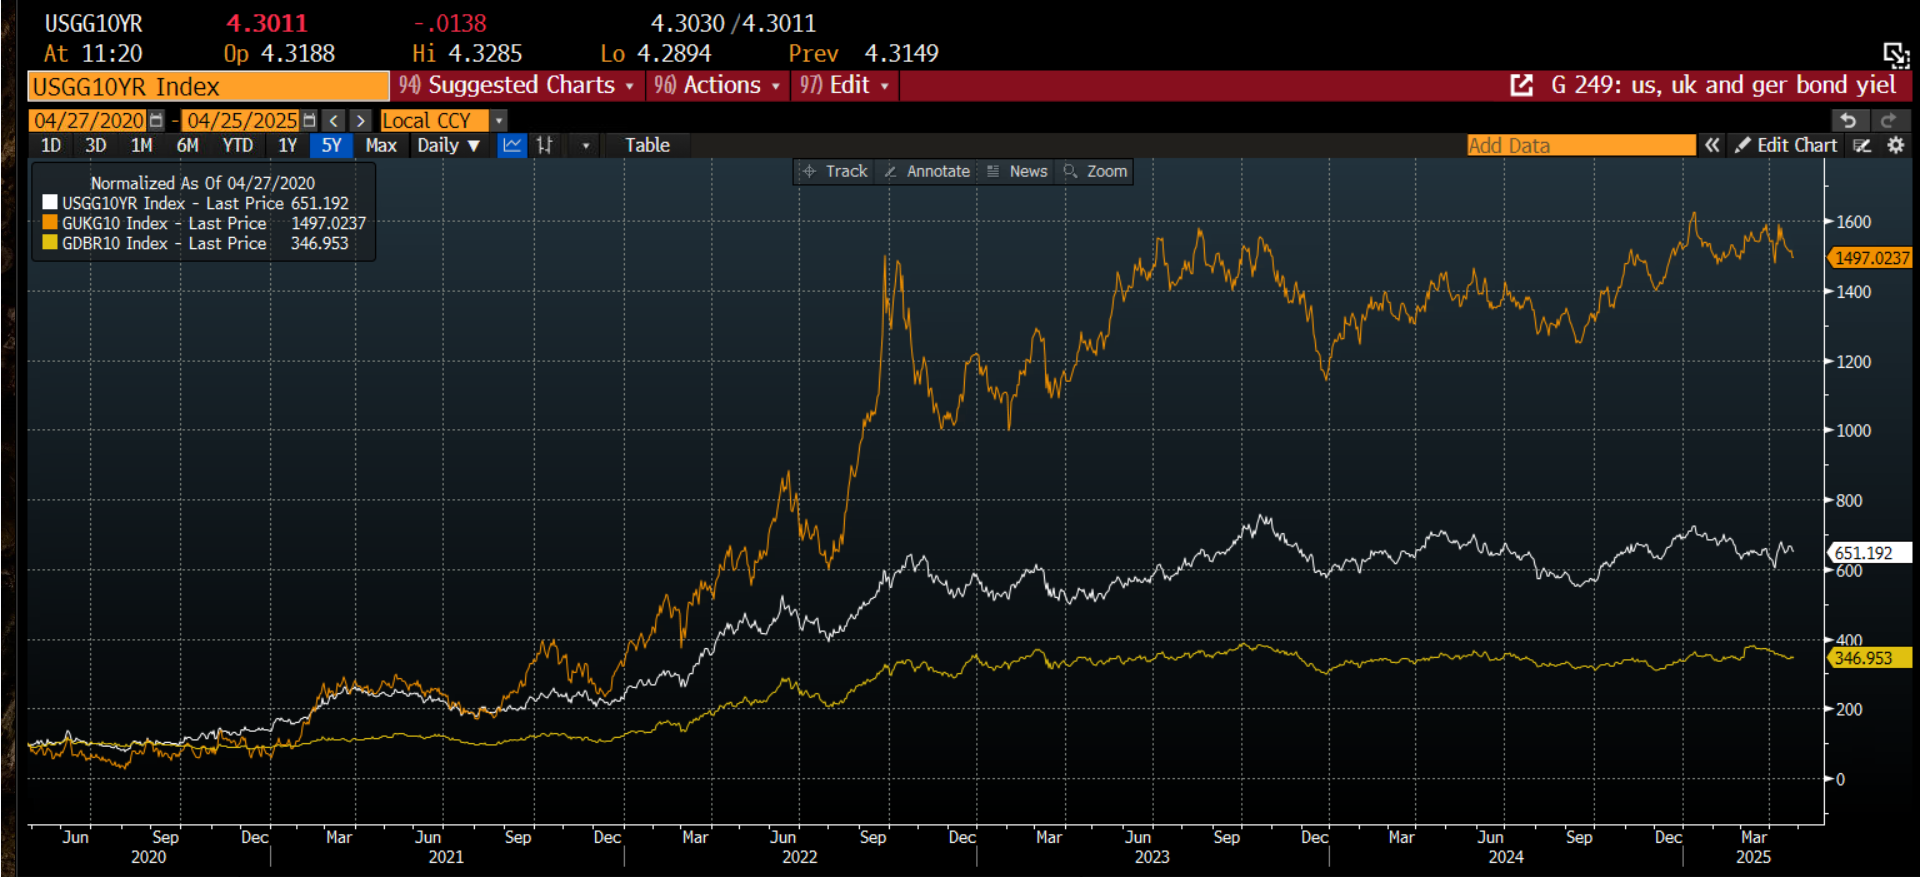
Task: Activate the Track crosshair tool
Action: click(836, 171)
